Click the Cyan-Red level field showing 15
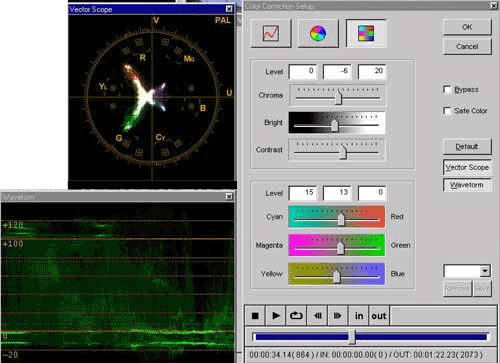The image size is (500, 363). coord(303,193)
